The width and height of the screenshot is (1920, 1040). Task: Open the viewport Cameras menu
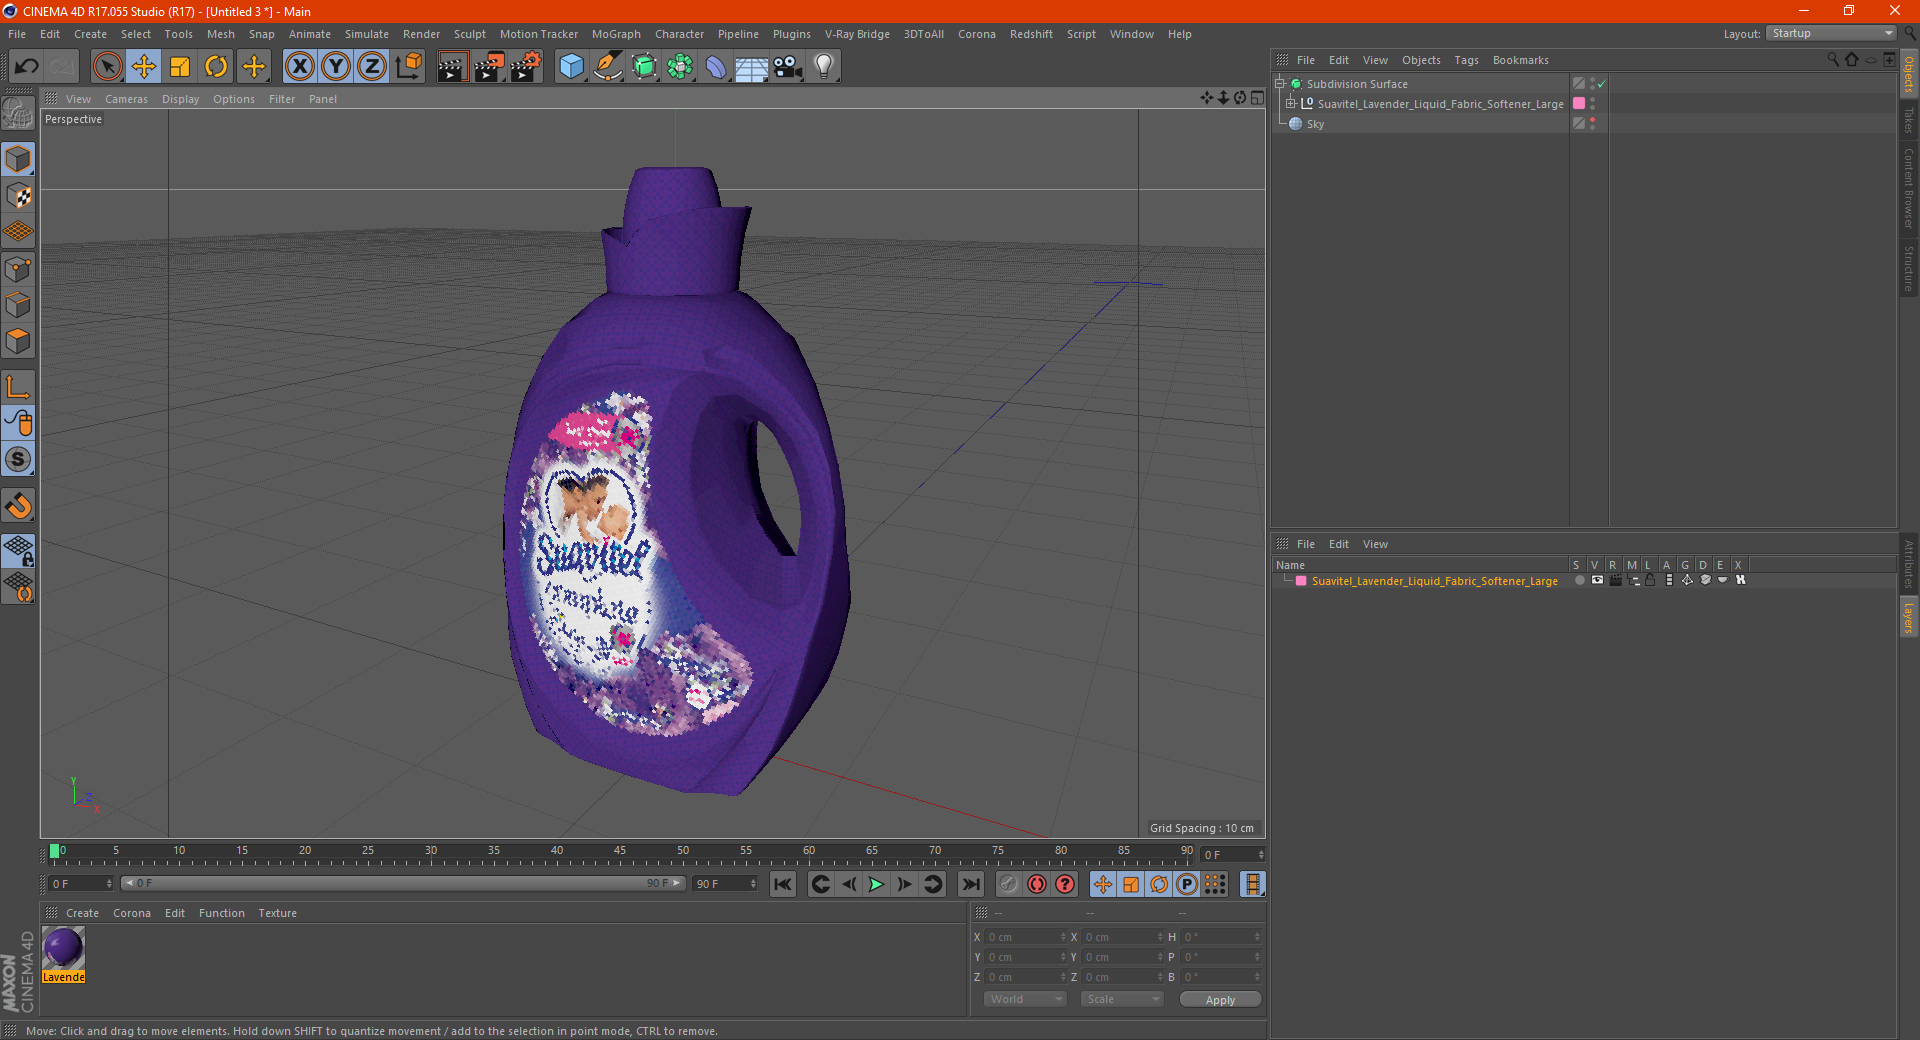(126, 99)
